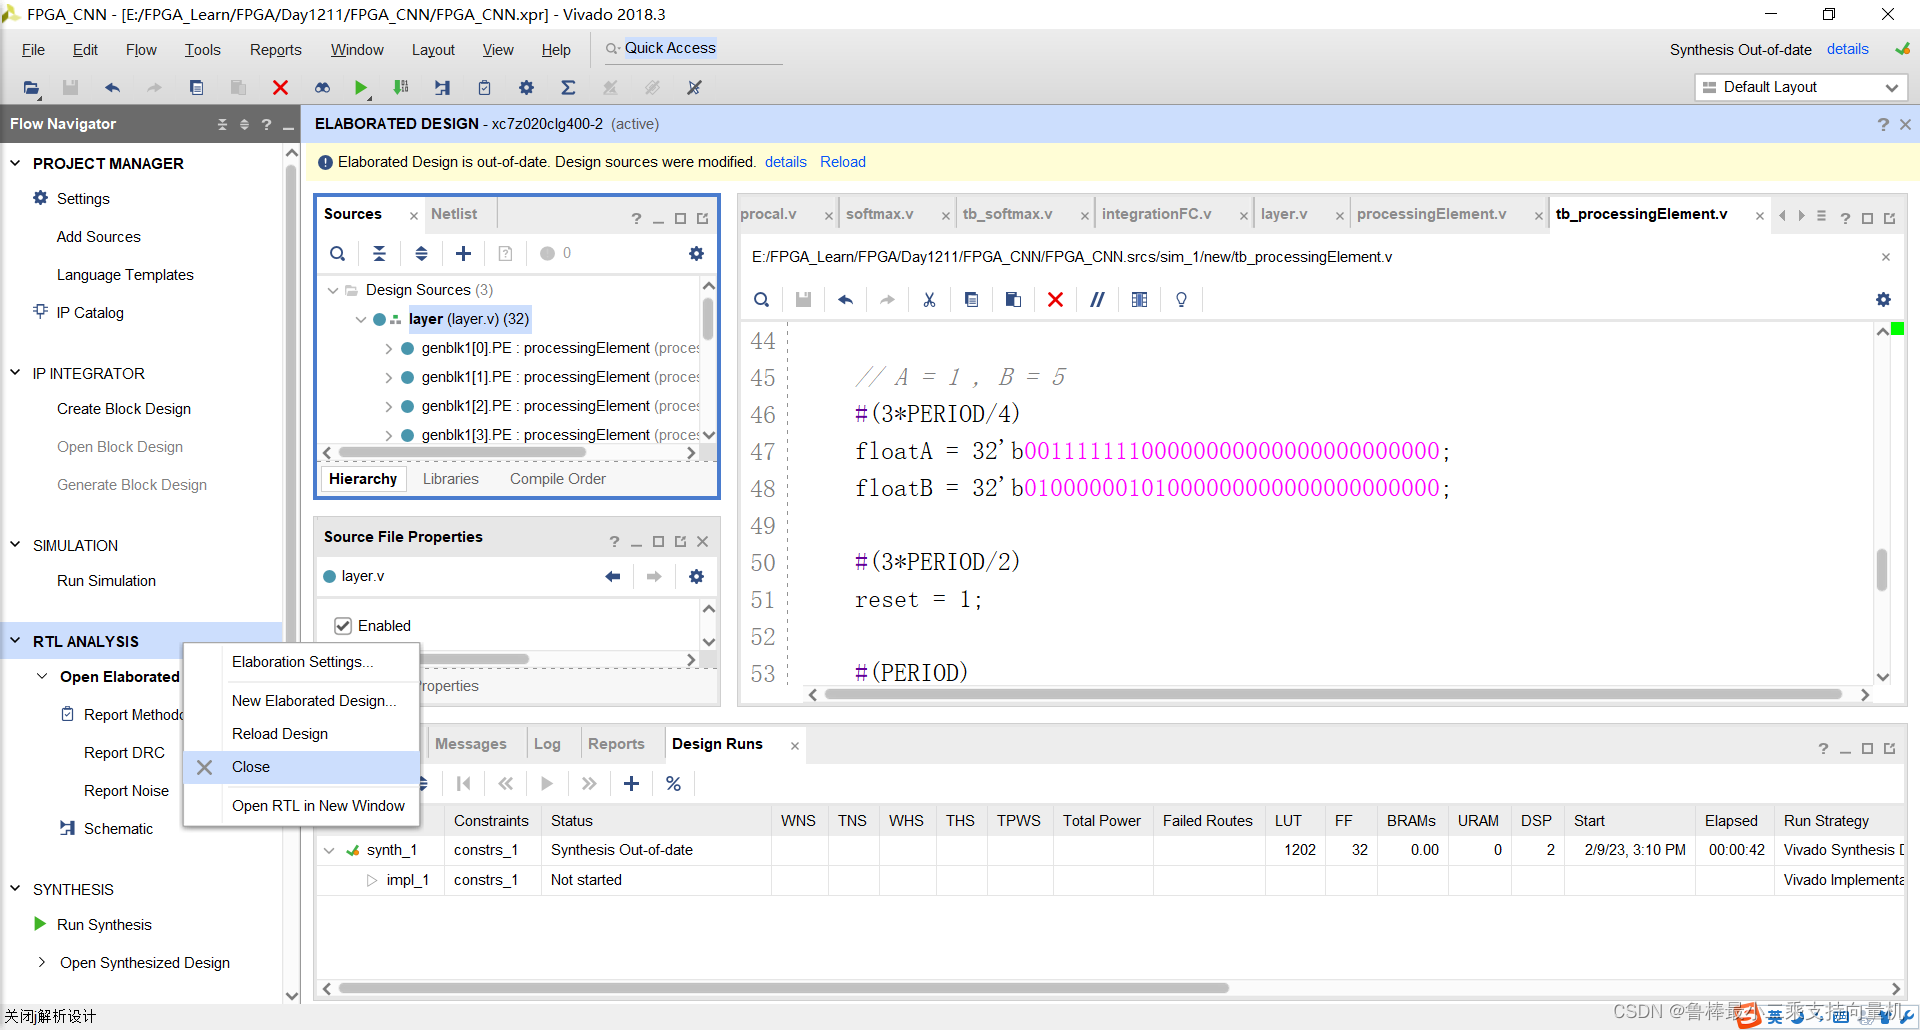
Task: Go to previous source file properties arrow
Action: (x=612, y=577)
